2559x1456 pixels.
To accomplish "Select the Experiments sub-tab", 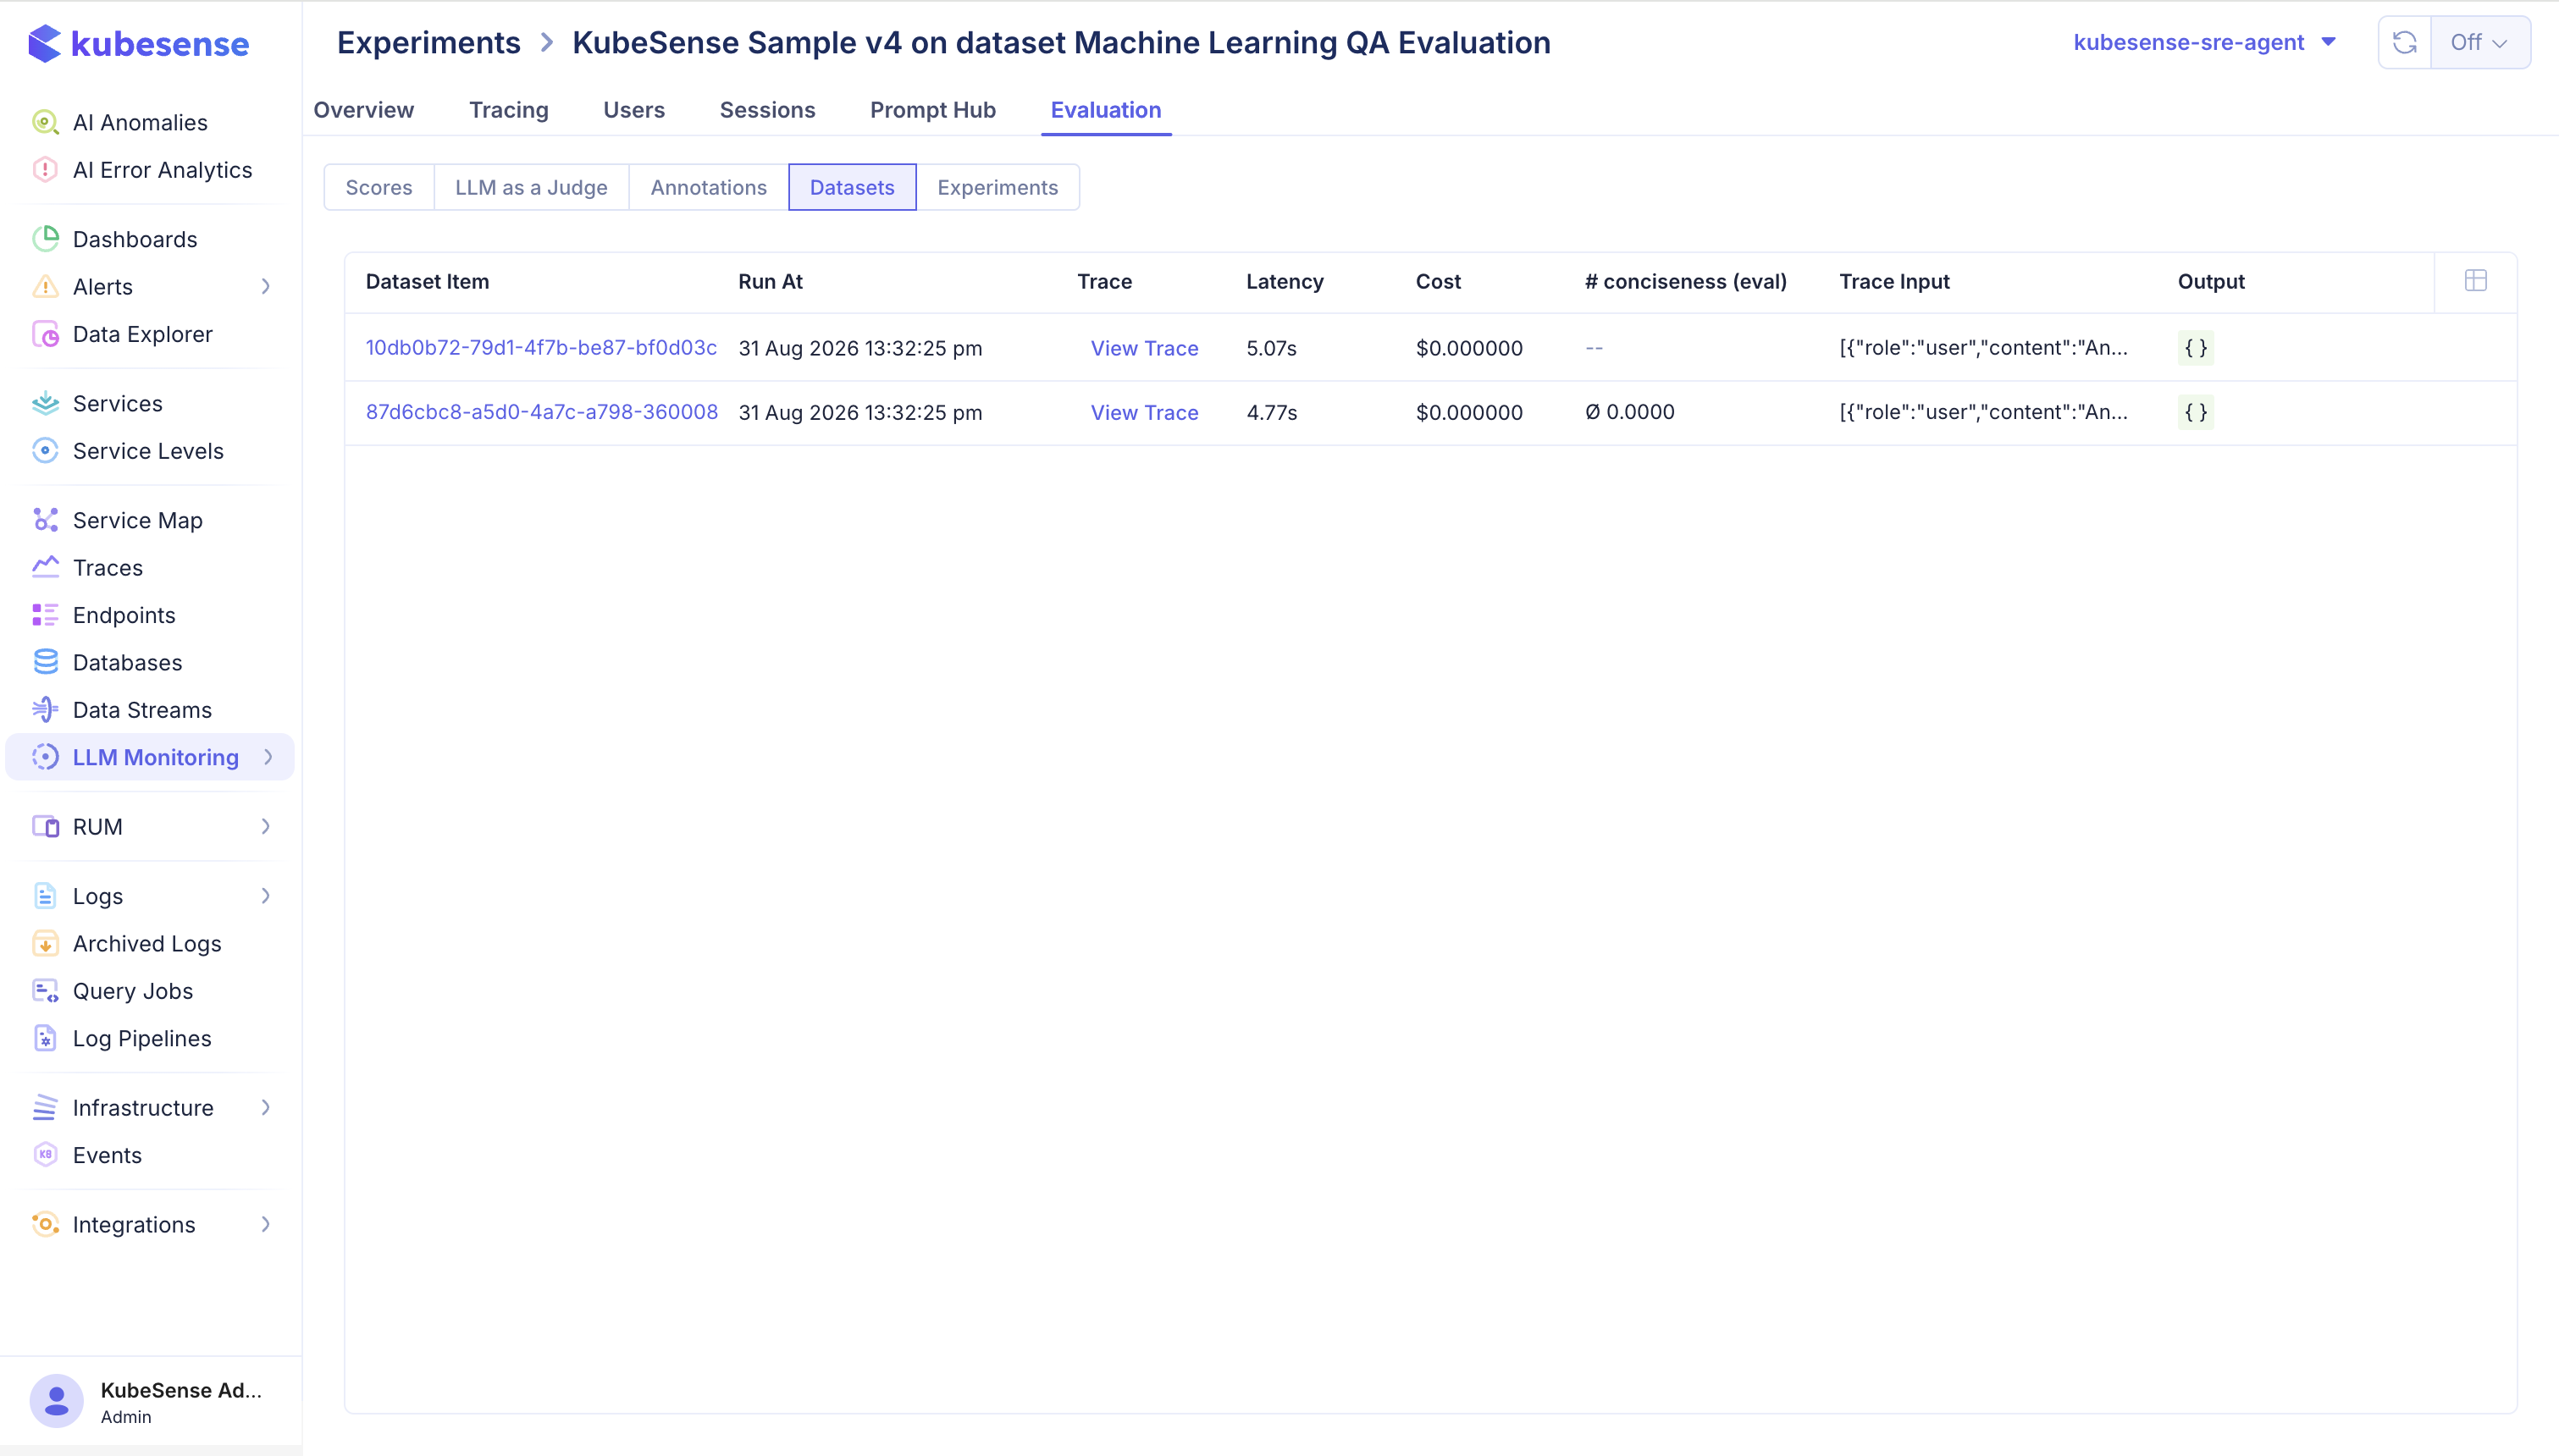I will pyautogui.click(x=997, y=187).
